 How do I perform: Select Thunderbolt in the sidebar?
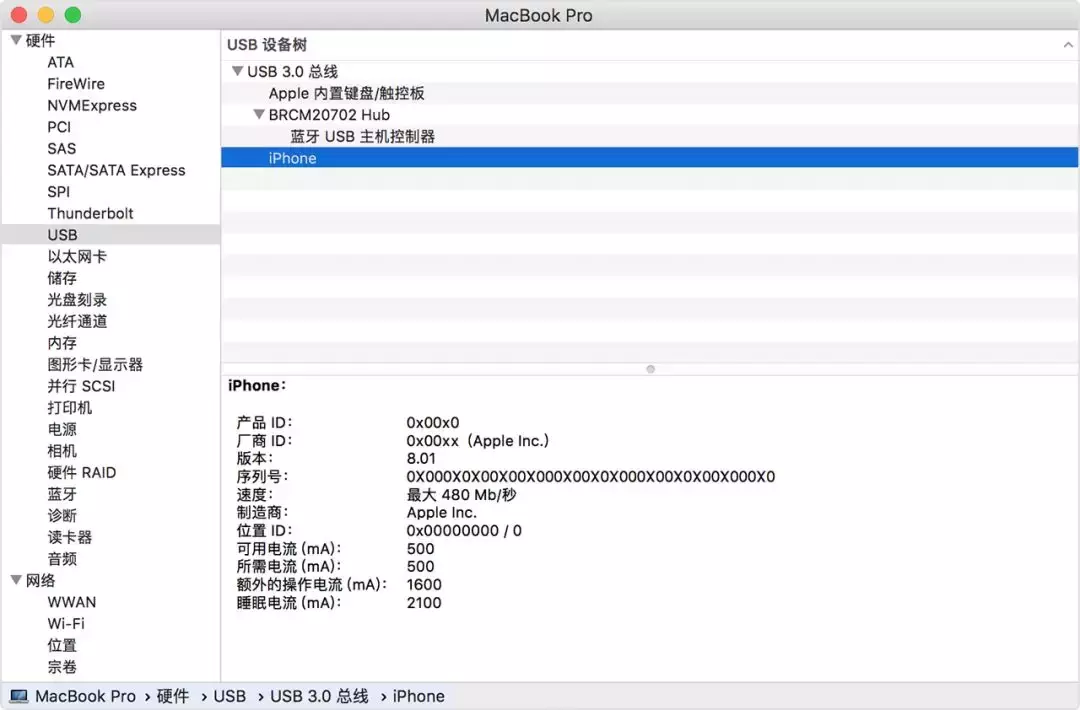coord(90,213)
